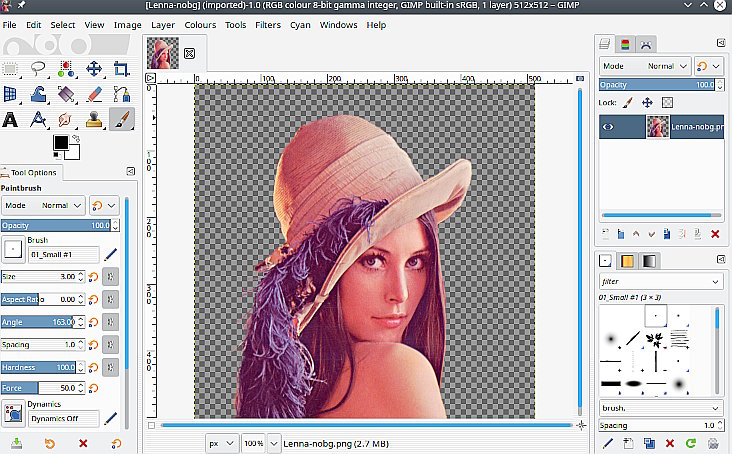Toggle link for Spacing setting
Viewport: 732px width, 454px height.
point(111,344)
